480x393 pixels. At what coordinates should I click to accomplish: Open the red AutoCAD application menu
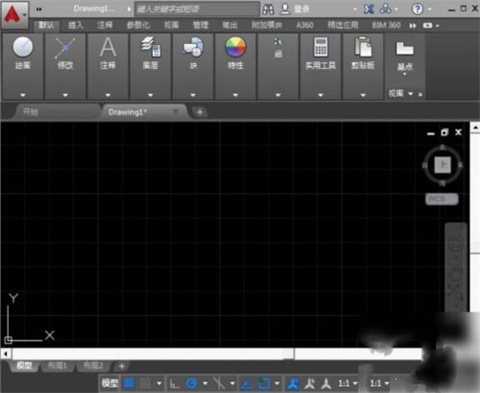click(x=14, y=14)
